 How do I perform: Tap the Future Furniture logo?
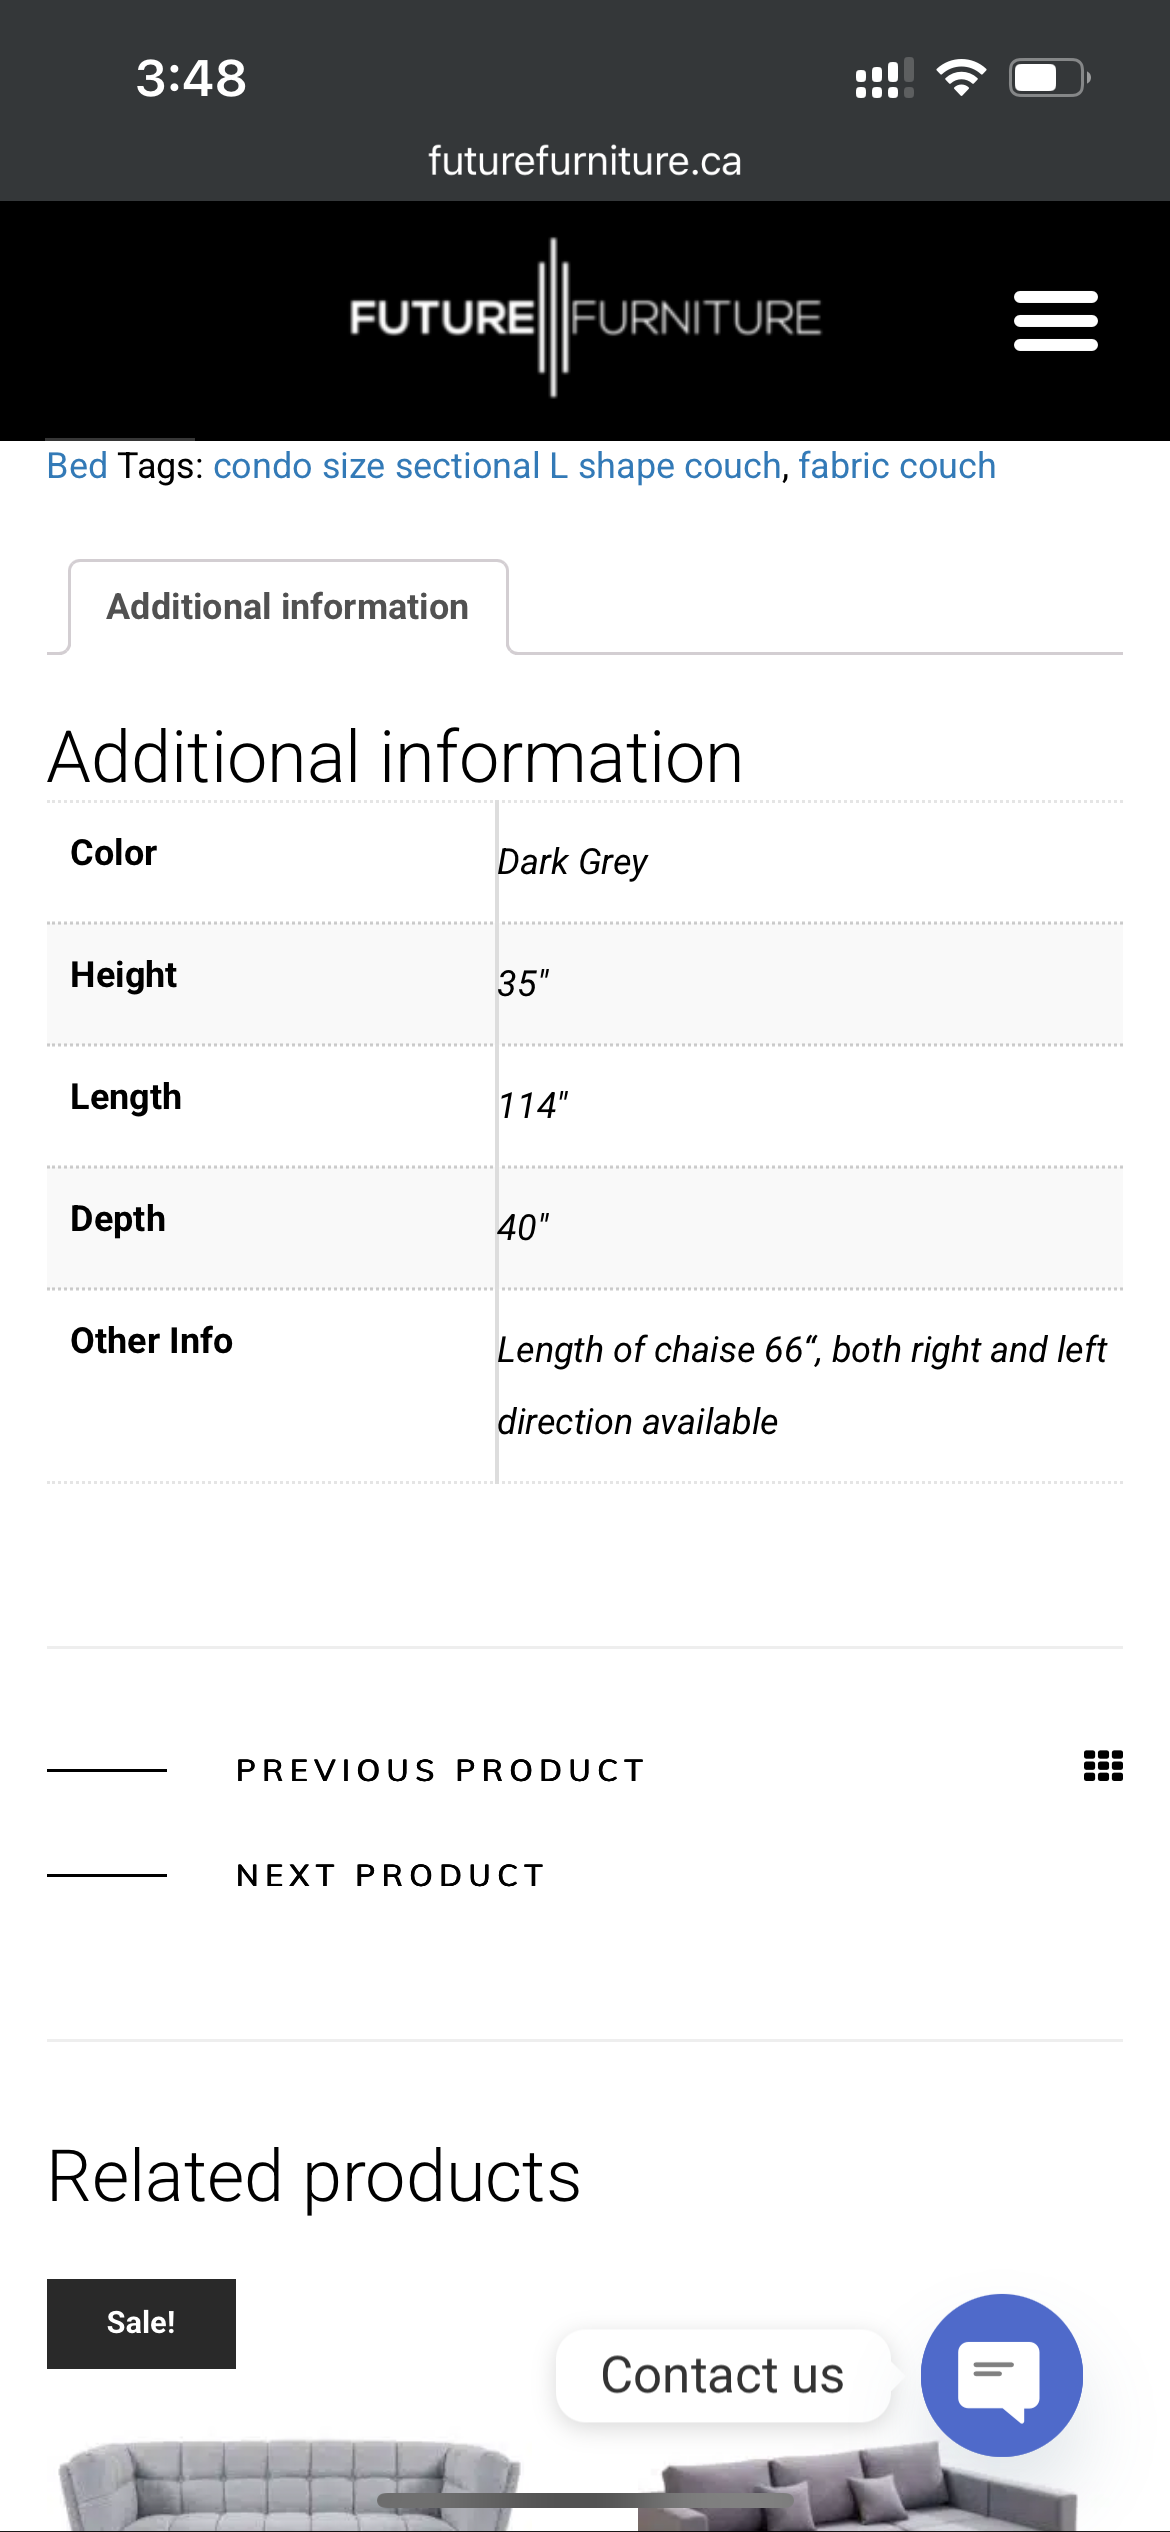click(x=585, y=318)
